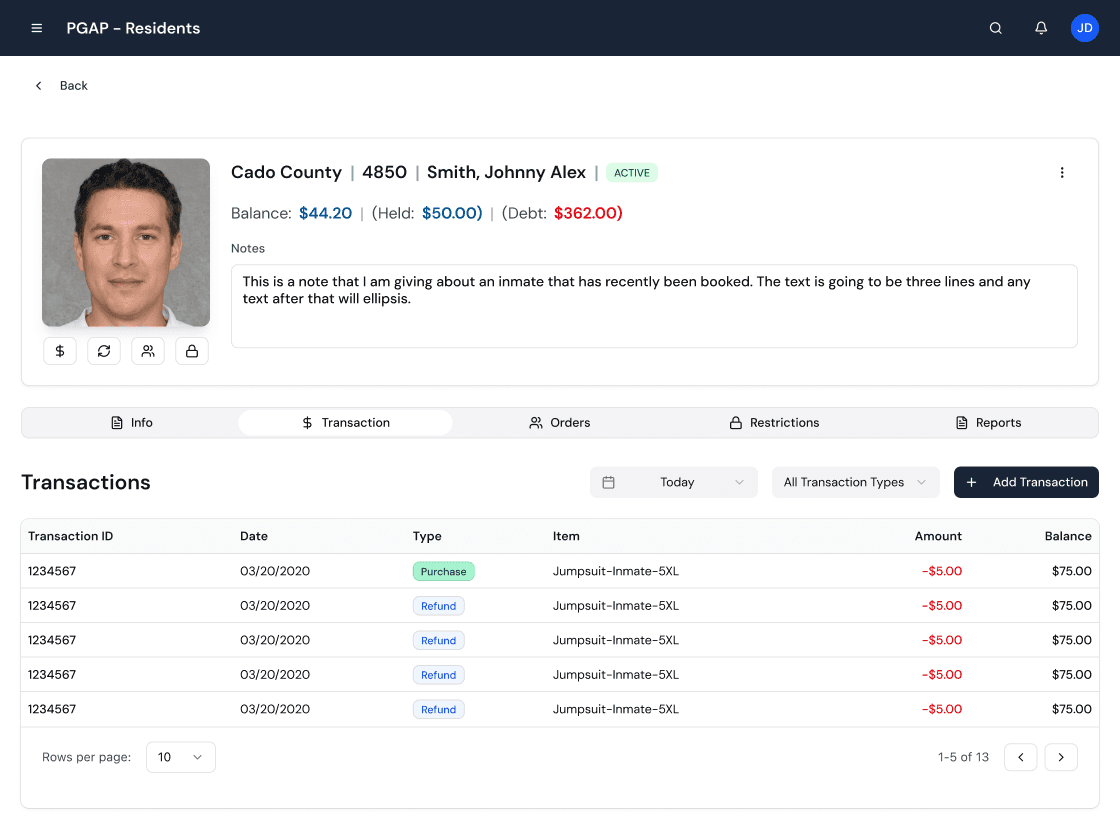Open the three-dot resident options menu
The height and width of the screenshot is (829, 1120).
[1061, 173]
